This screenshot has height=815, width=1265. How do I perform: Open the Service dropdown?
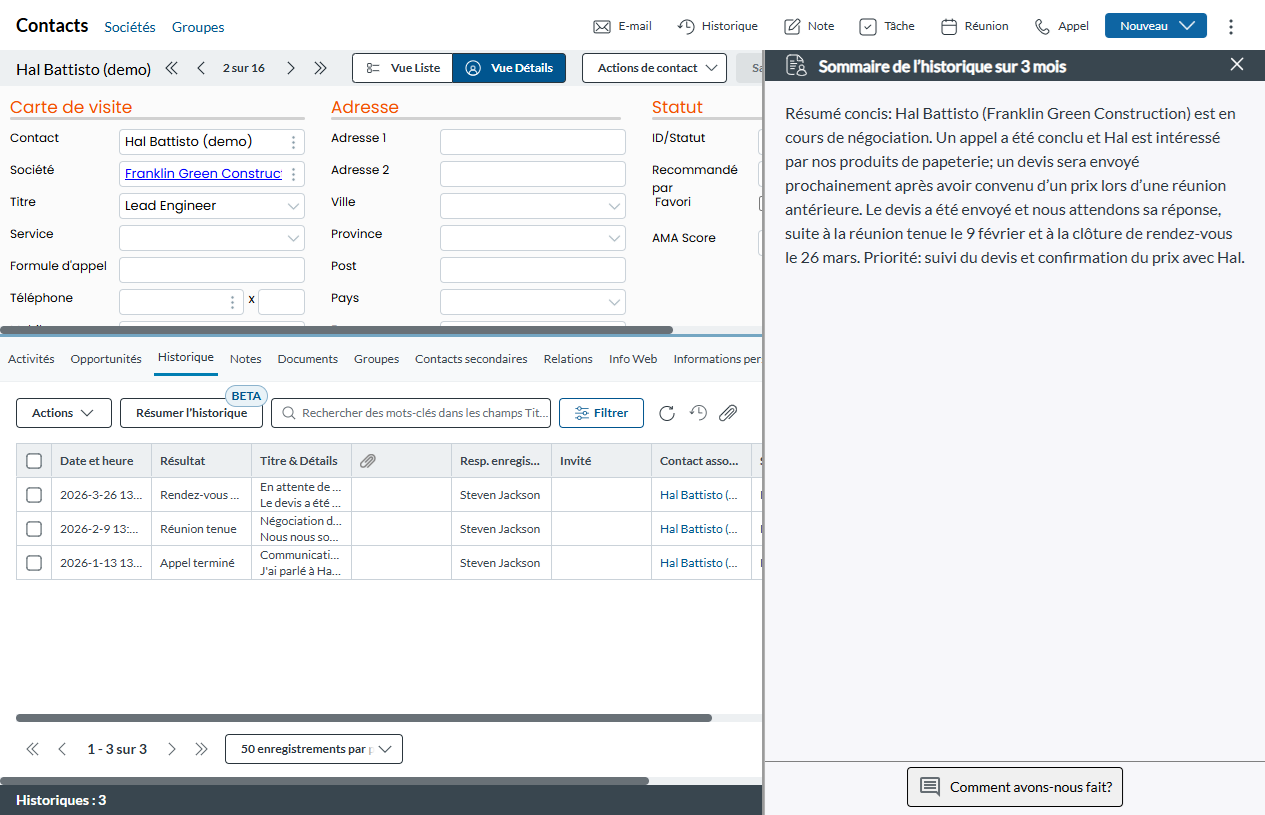(212, 238)
